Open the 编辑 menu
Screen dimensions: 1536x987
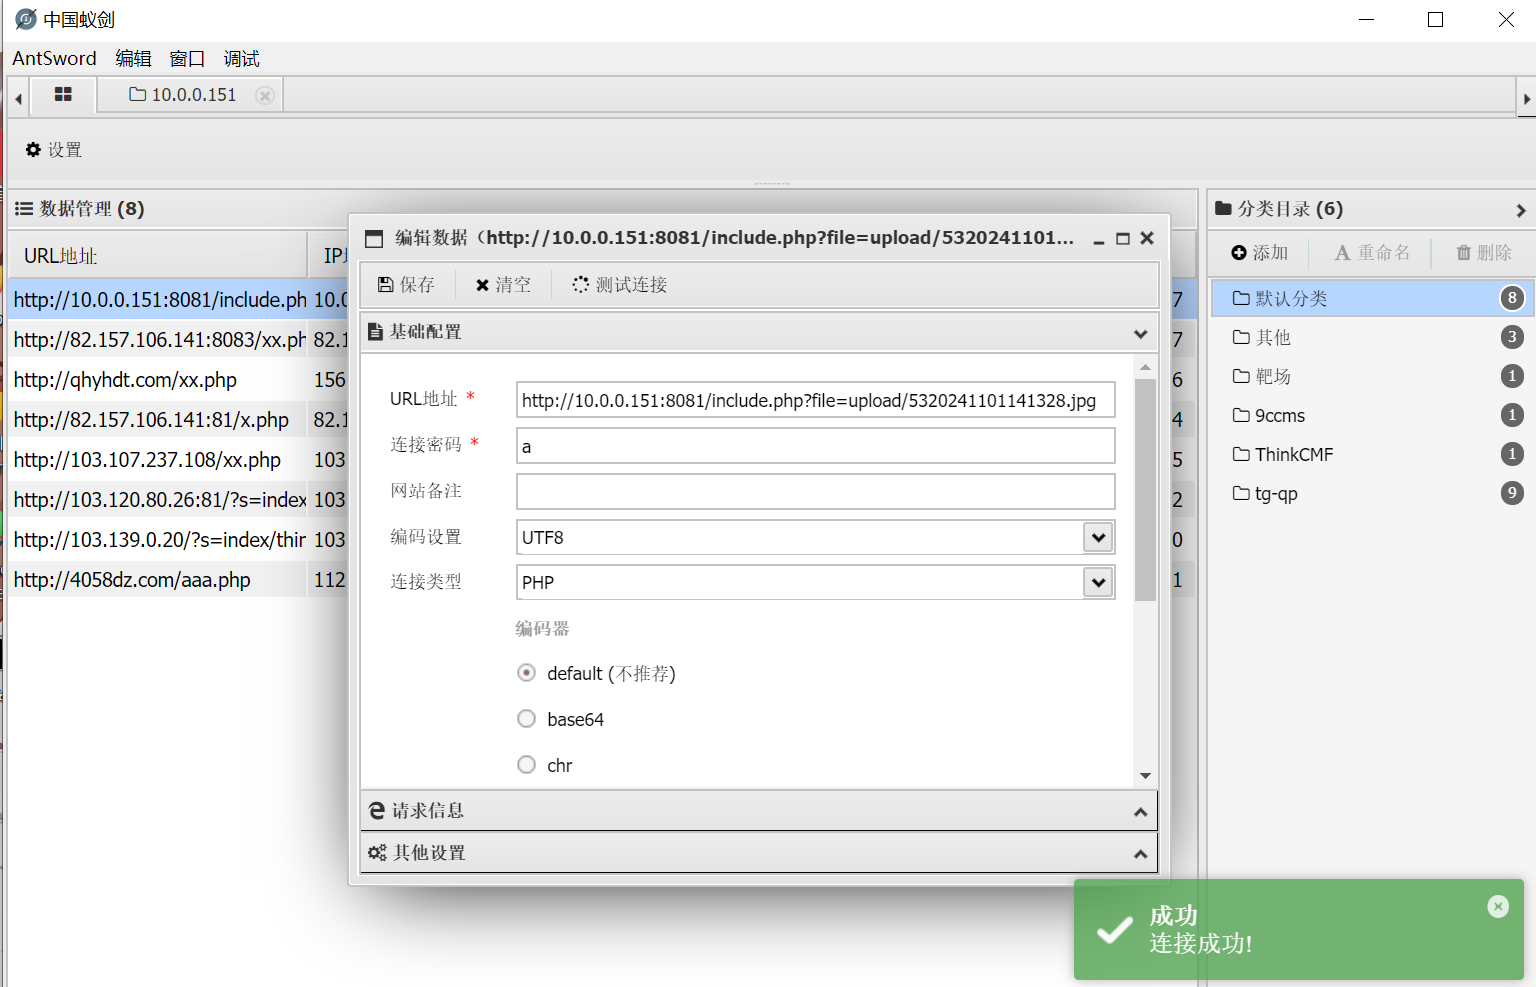pos(133,59)
